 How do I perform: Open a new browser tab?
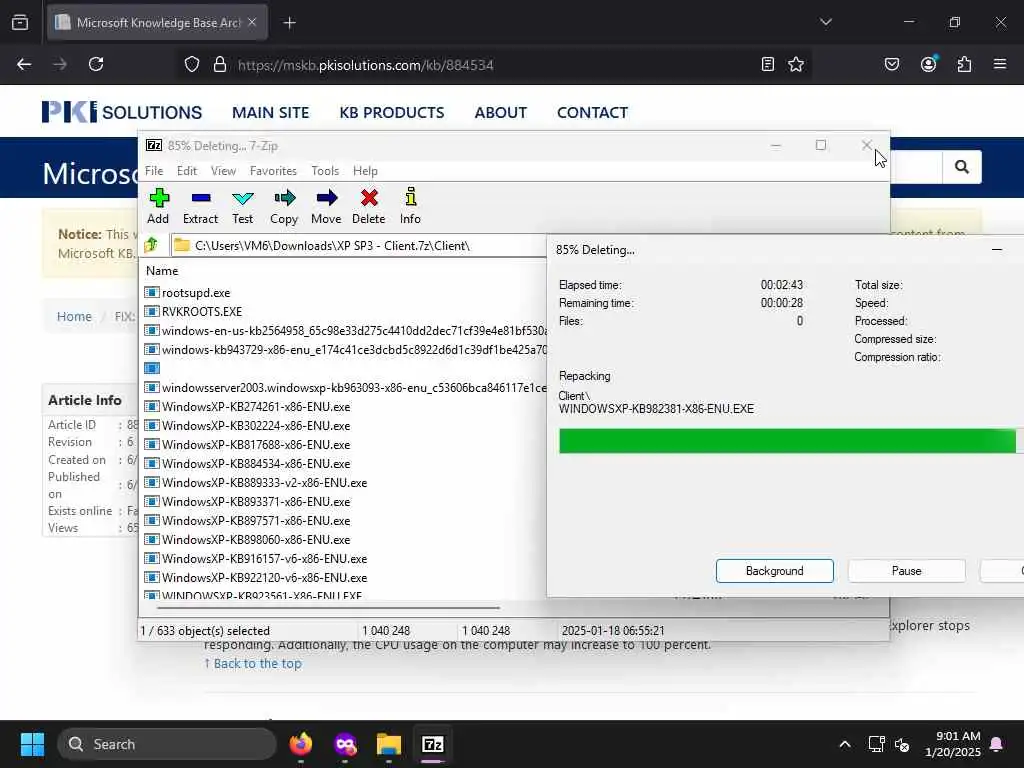(289, 23)
